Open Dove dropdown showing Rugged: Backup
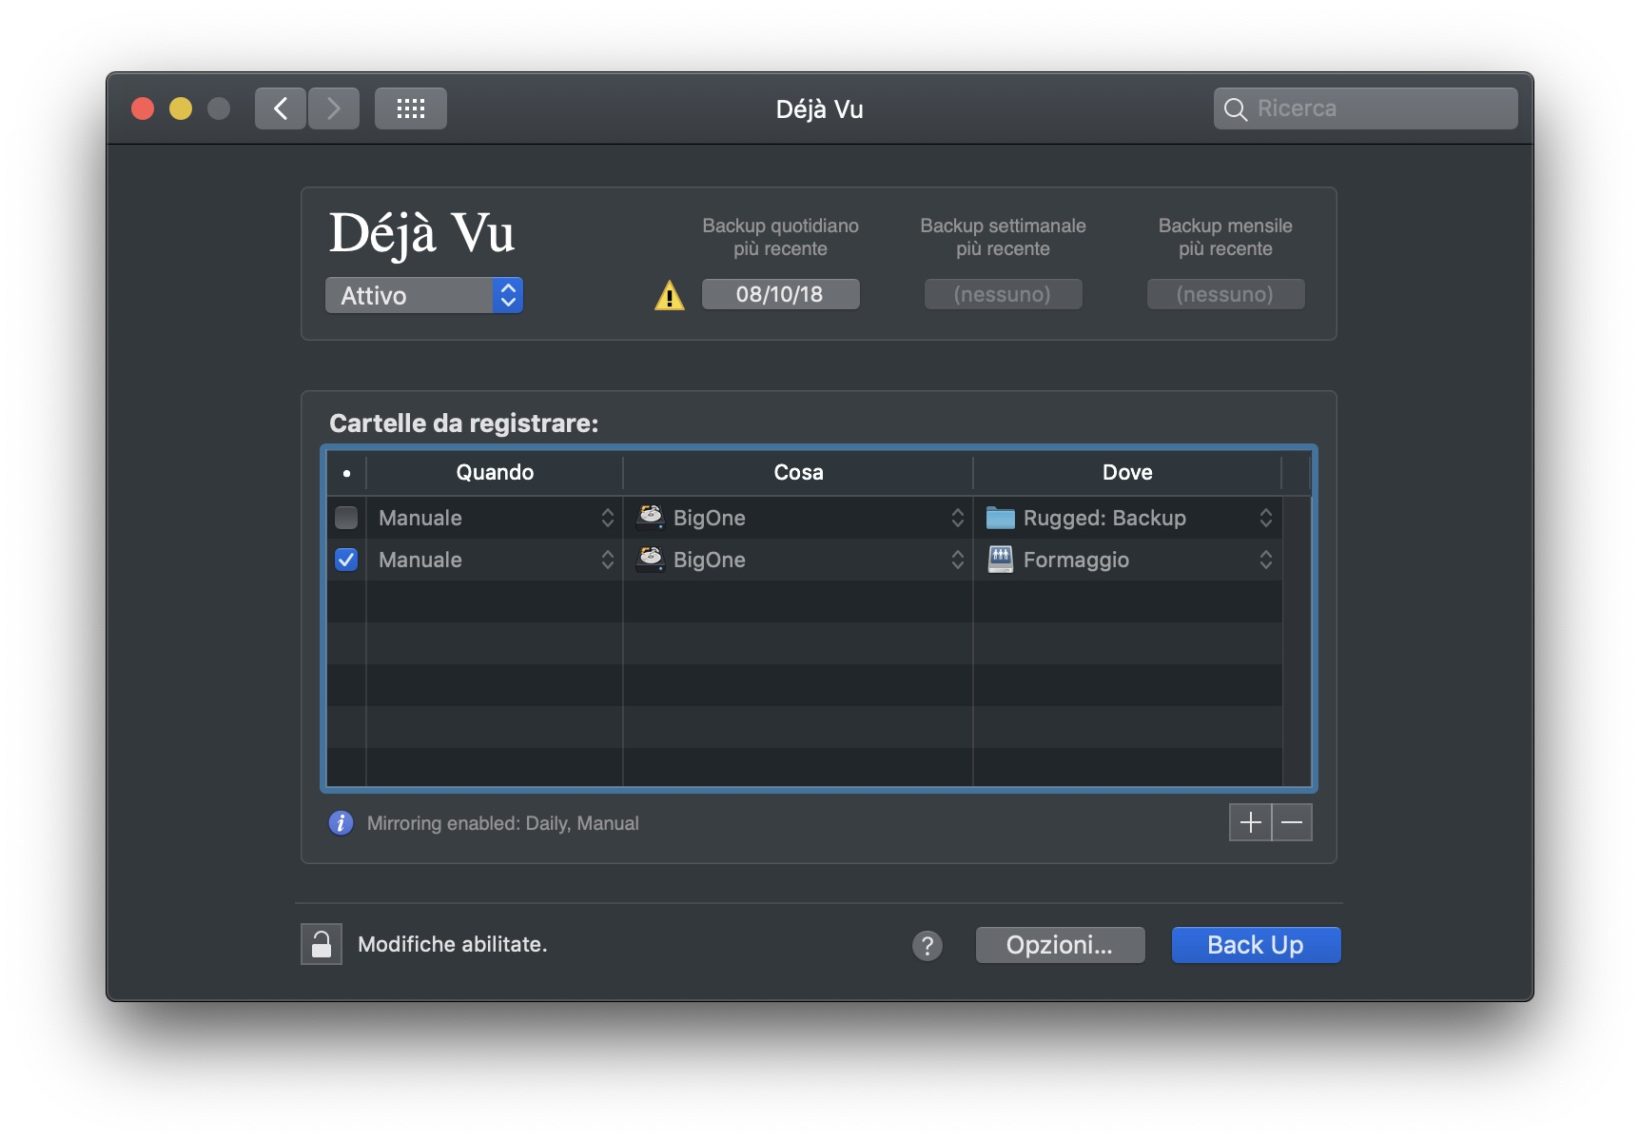This screenshot has height=1142, width=1640. (x=1128, y=517)
